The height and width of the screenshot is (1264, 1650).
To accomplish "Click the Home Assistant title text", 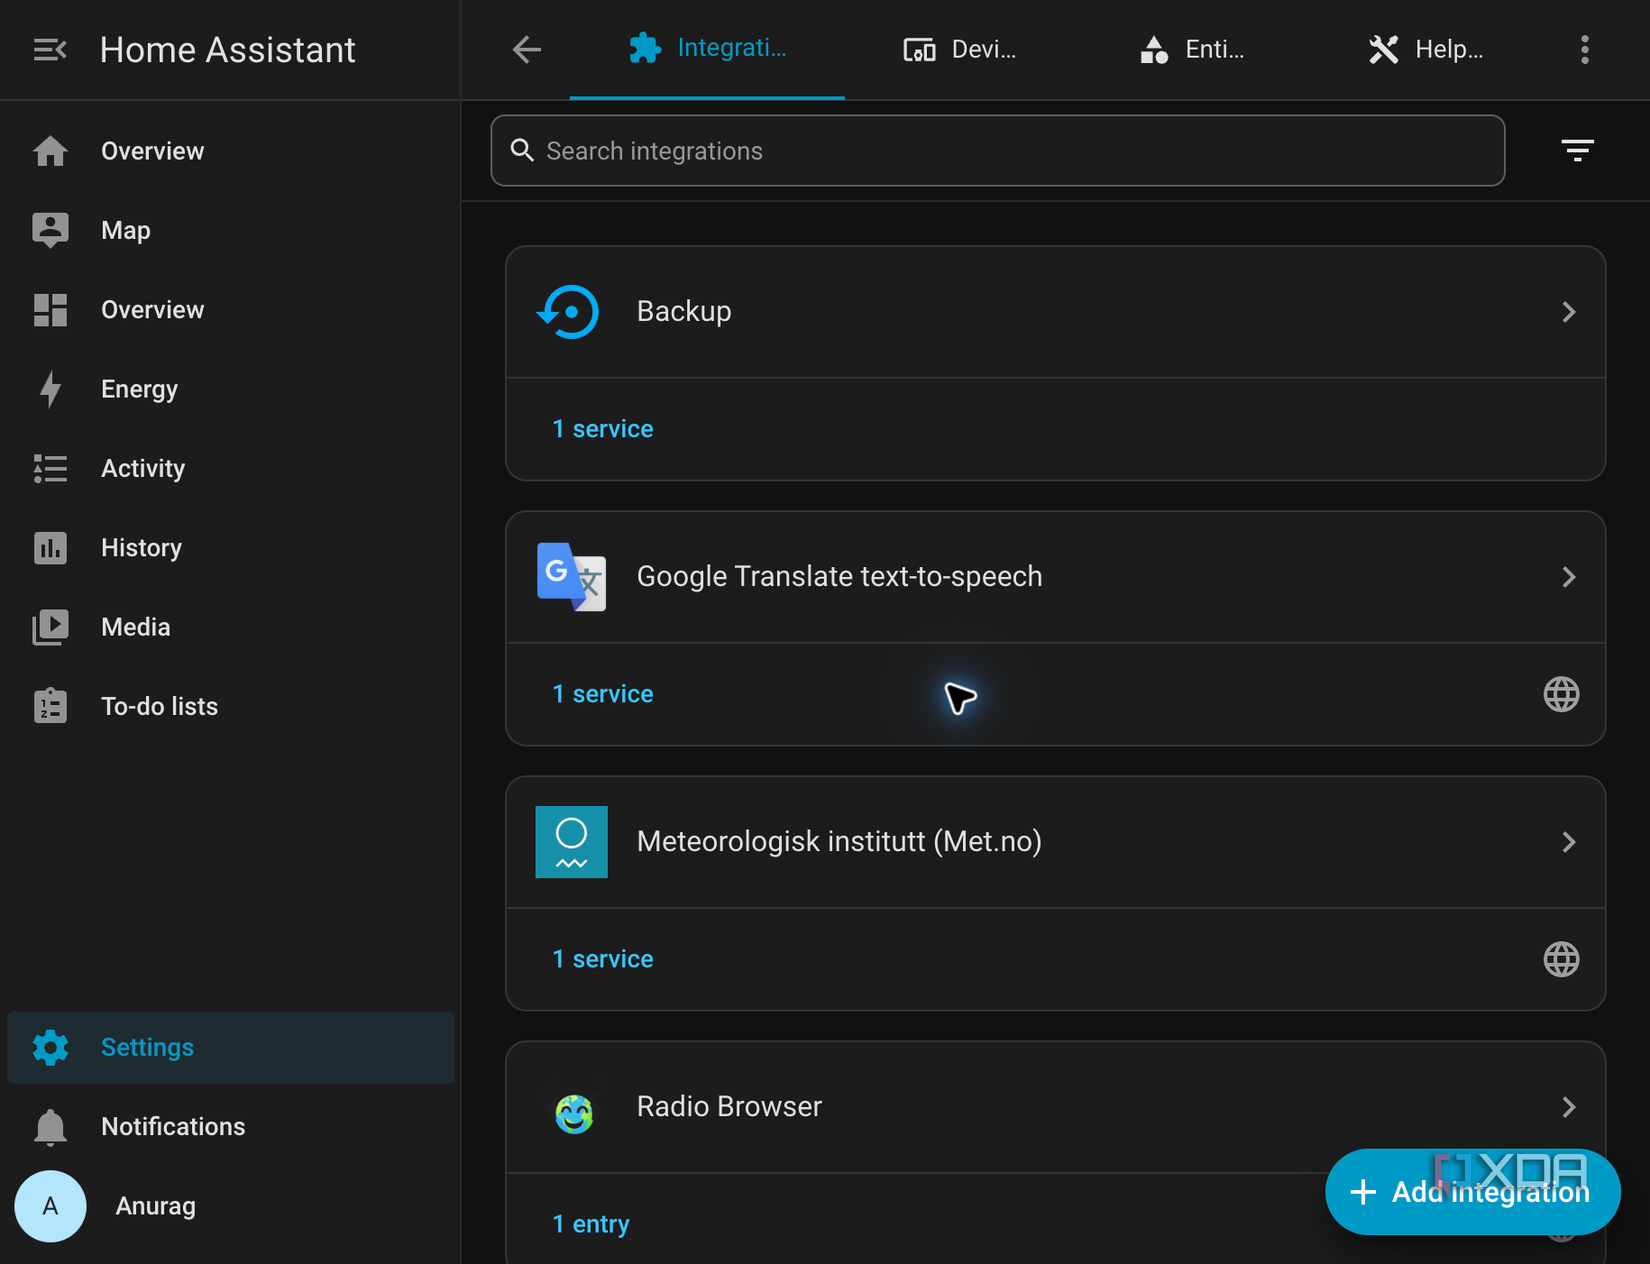I will 227,50.
